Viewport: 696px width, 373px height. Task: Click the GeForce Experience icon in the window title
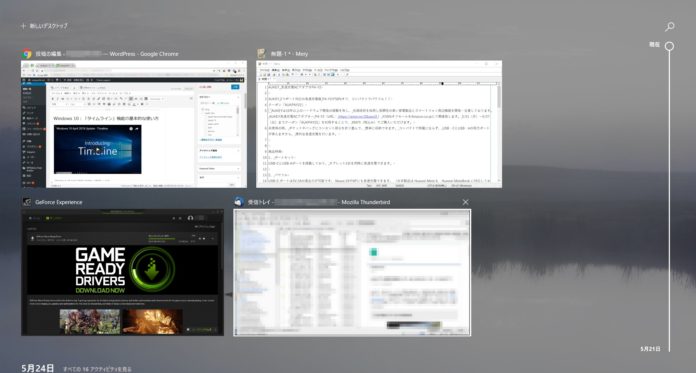pos(27,202)
